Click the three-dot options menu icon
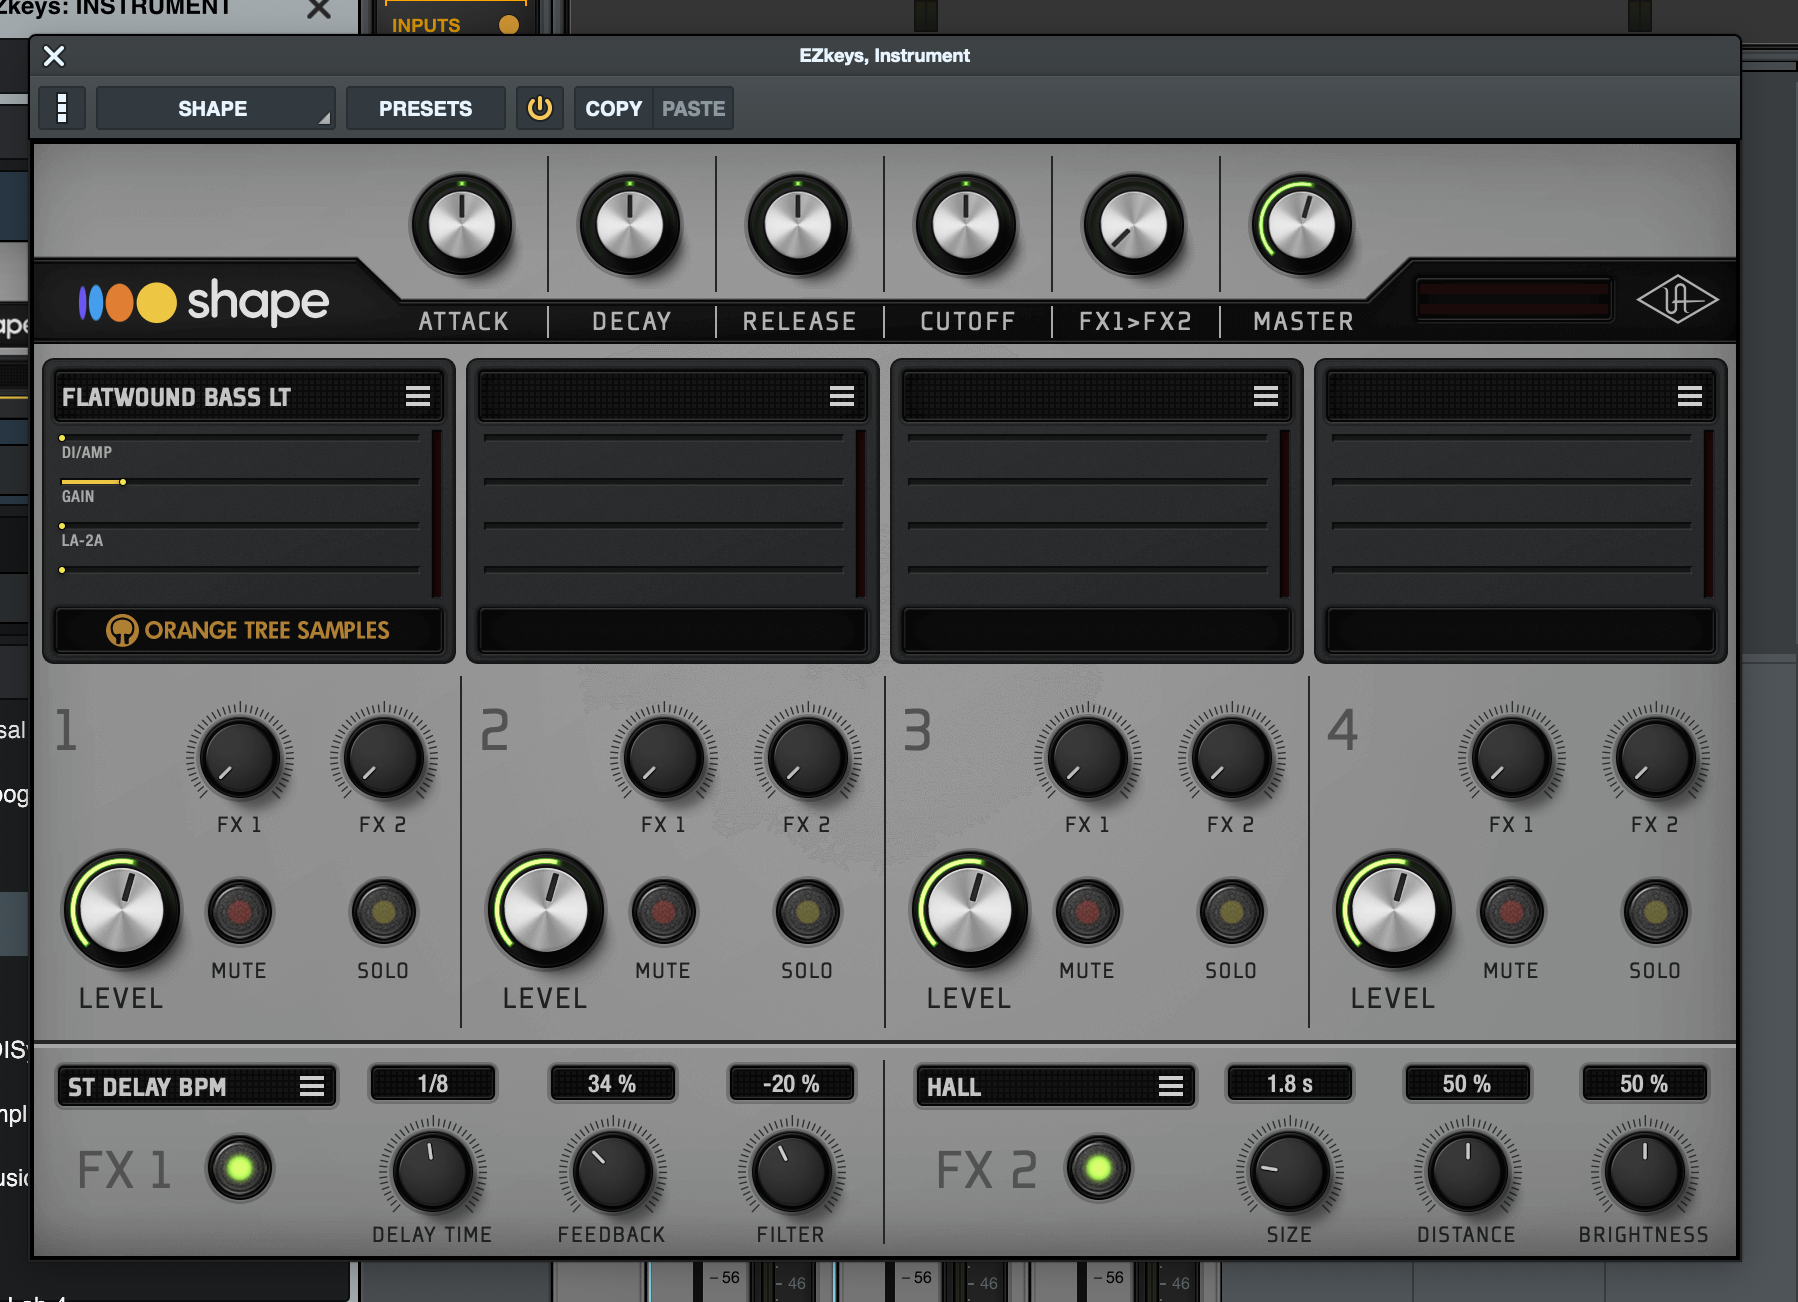 (x=62, y=108)
